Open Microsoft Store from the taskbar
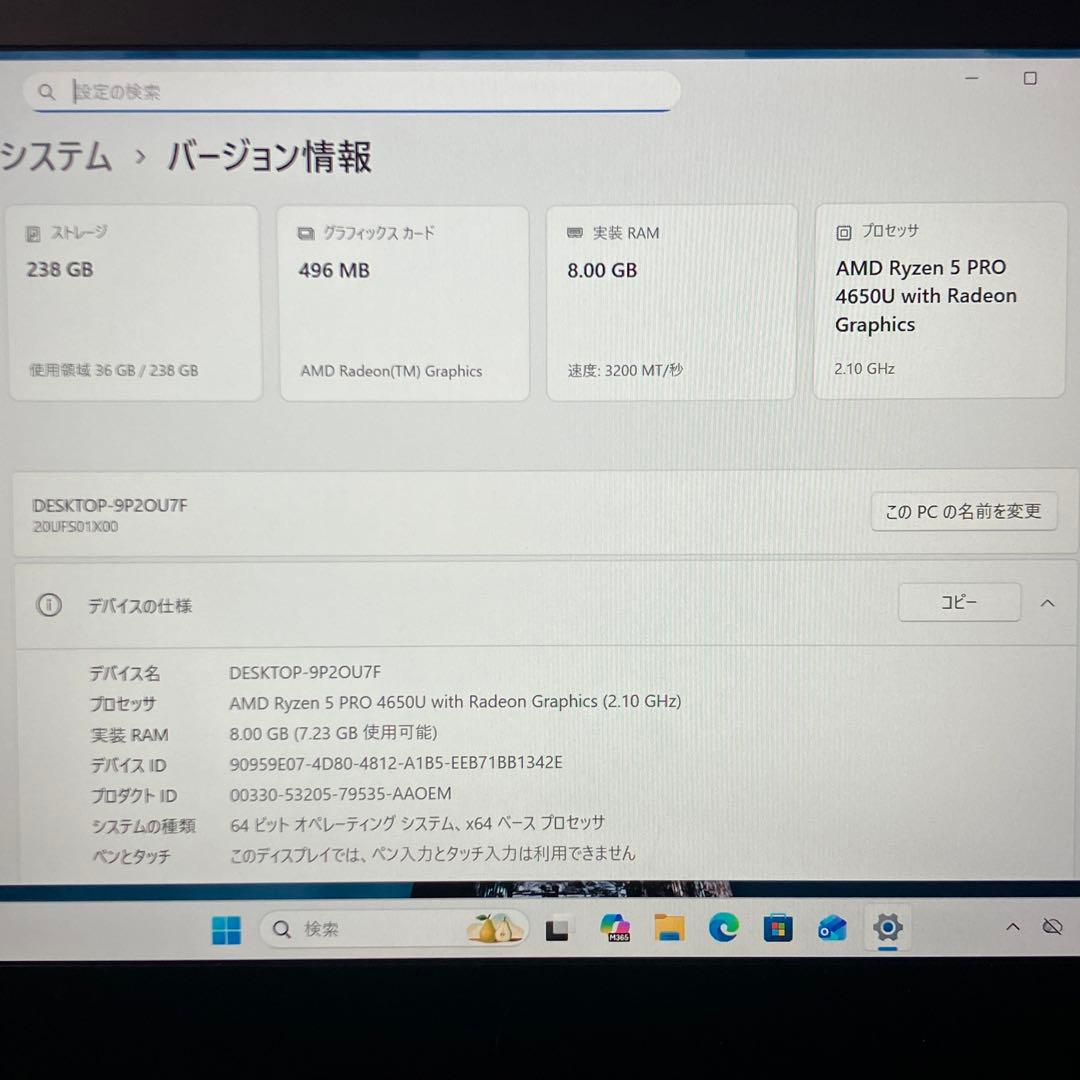1080x1080 pixels. pos(778,928)
